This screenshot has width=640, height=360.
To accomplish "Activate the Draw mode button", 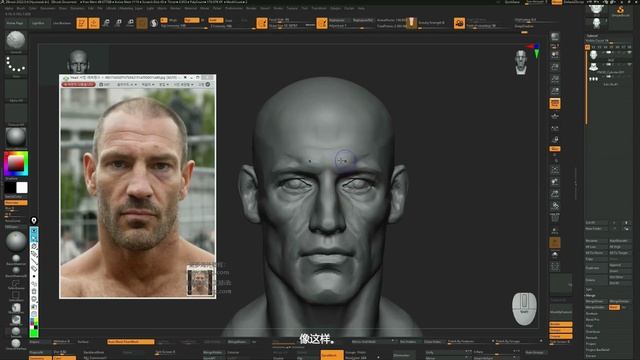I will coord(94,23).
